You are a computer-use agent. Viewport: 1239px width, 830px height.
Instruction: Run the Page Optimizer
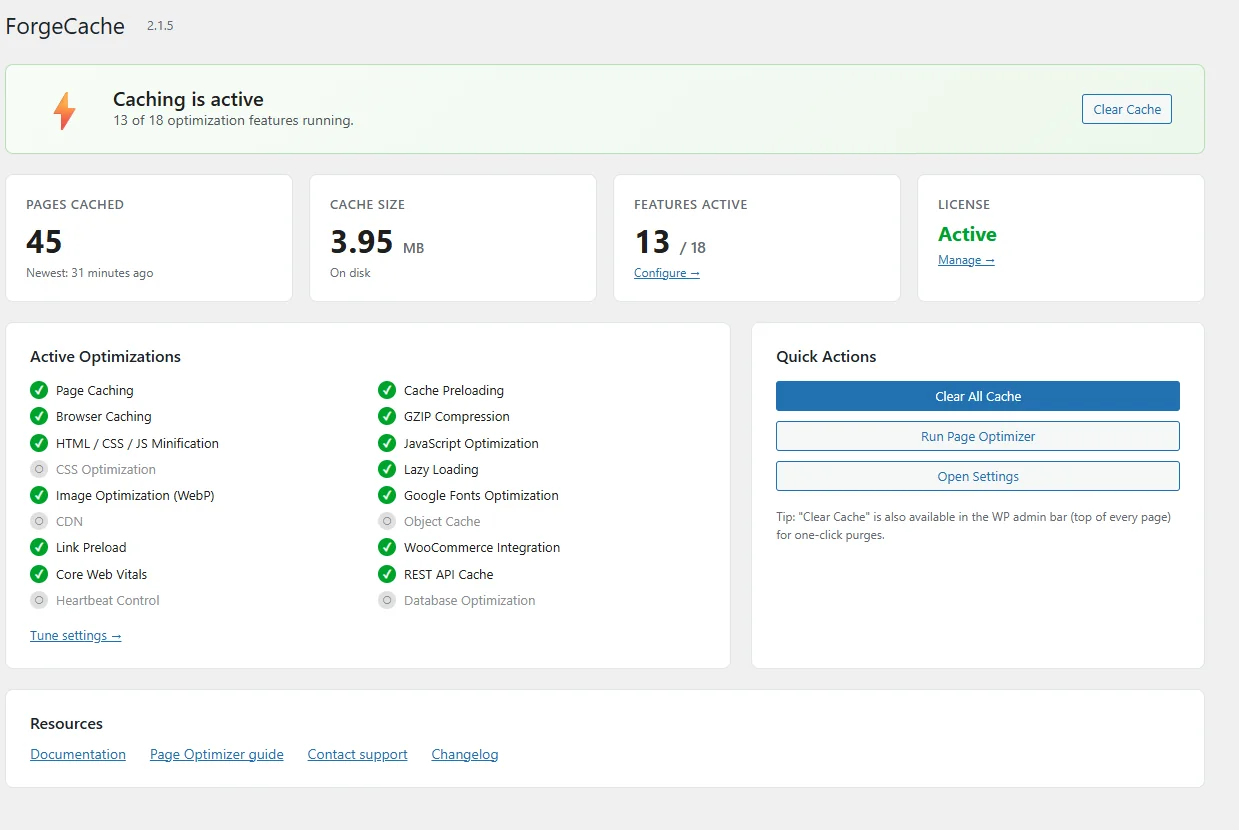click(978, 436)
